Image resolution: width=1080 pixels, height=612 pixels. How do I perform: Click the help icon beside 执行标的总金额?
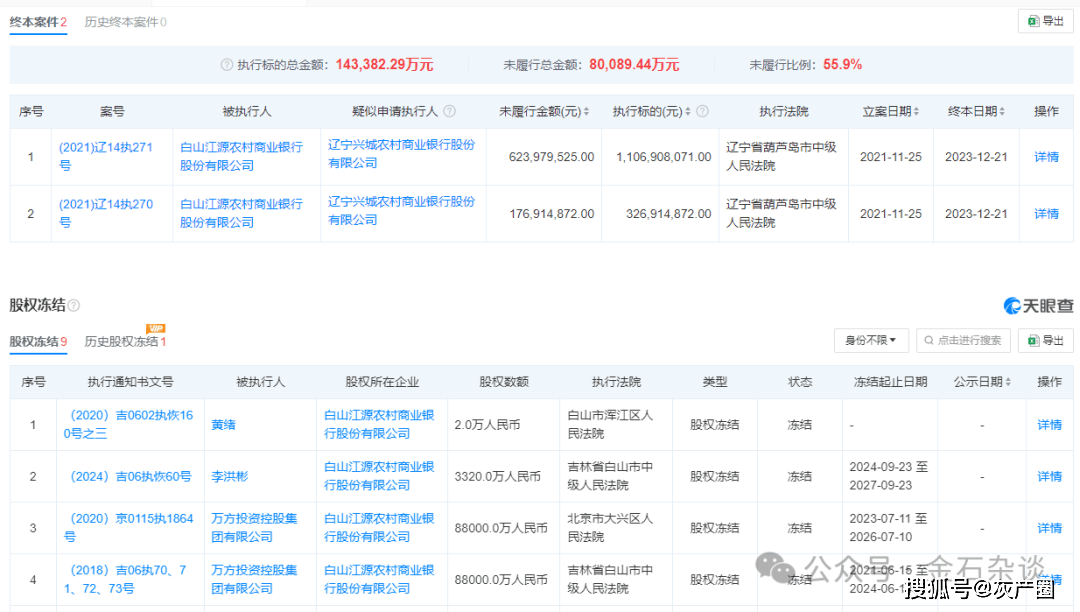coord(227,65)
